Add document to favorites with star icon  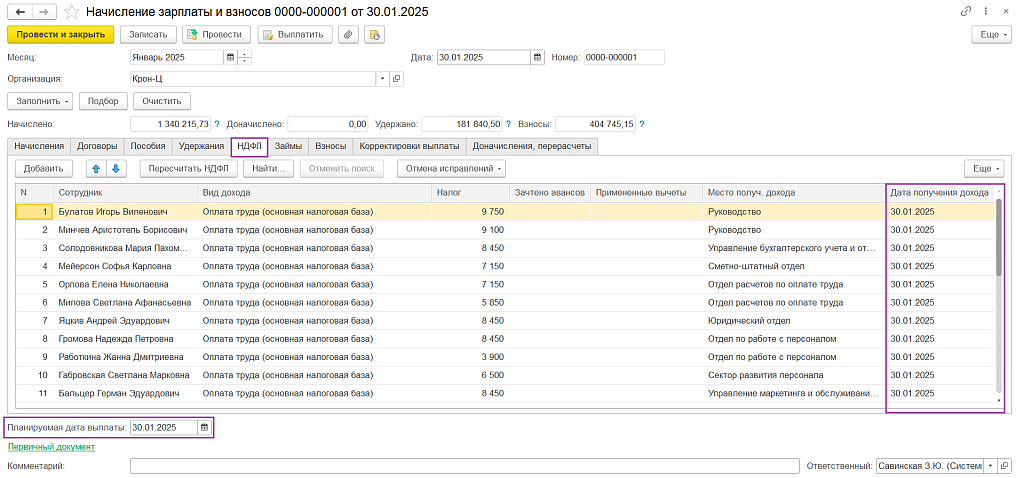click(x=72, y=12)
